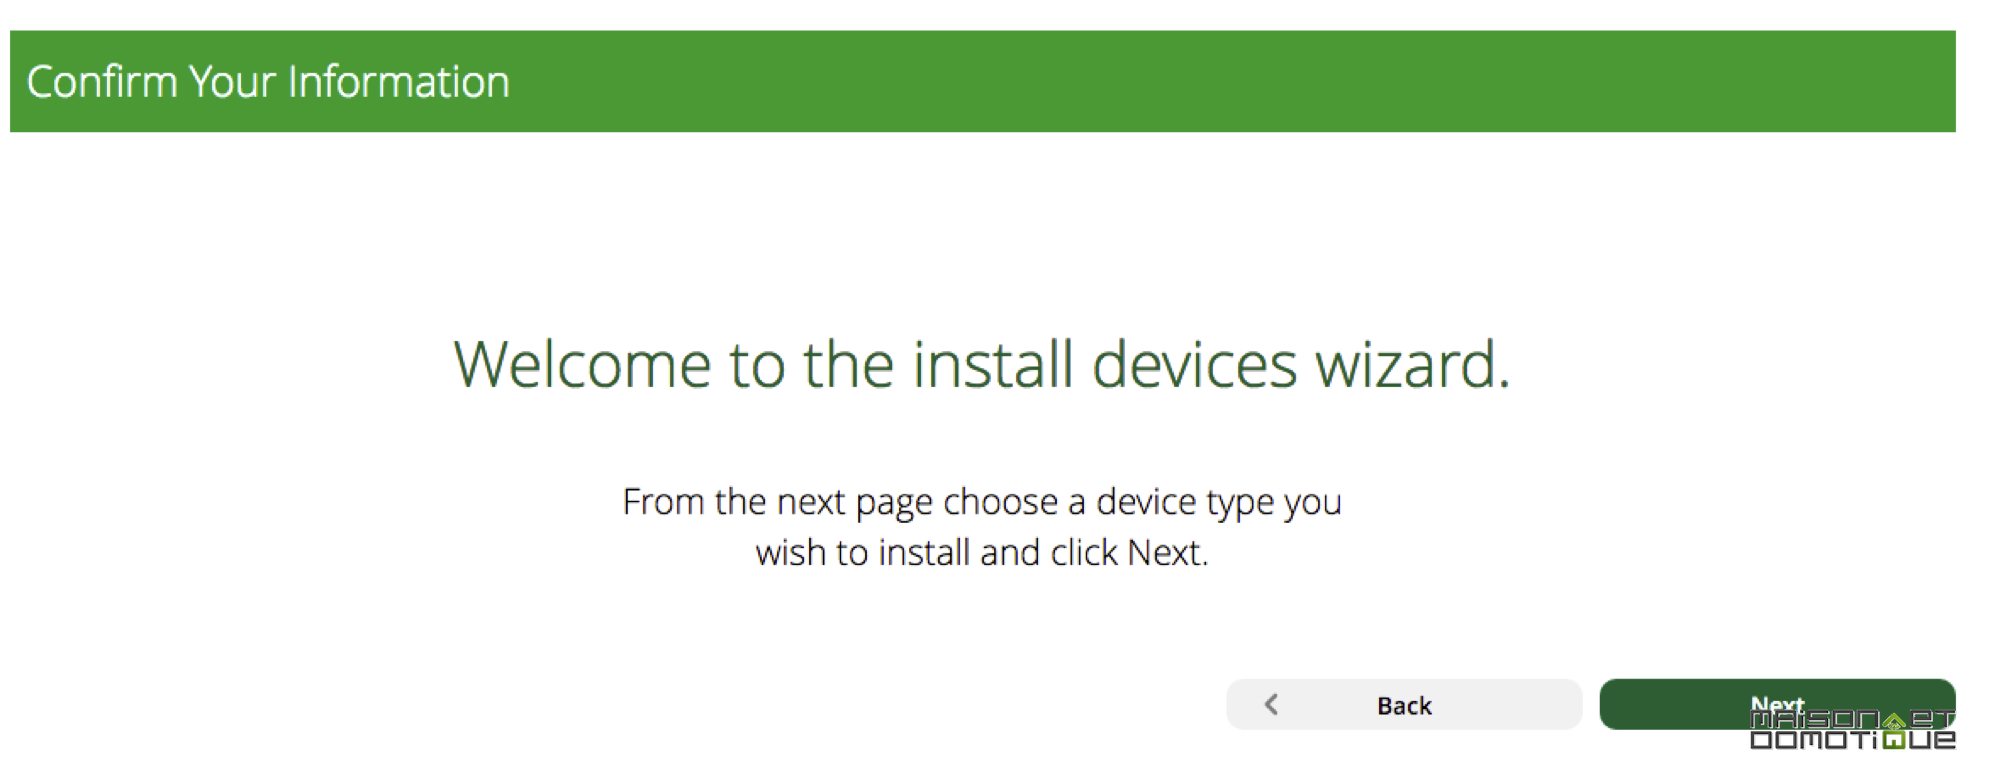Proceed with the green Next button

point(1777,704)
